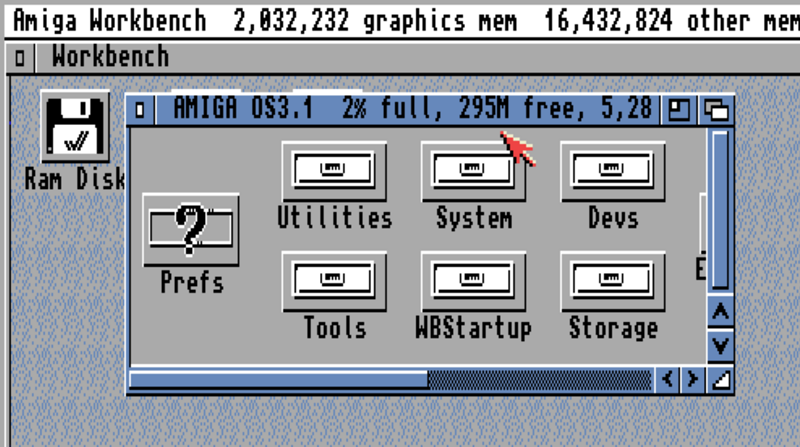
Task: Click the horizontal scrollbar knob in AMIGA OS3.1 window
Action: click(x=279, y=380)
